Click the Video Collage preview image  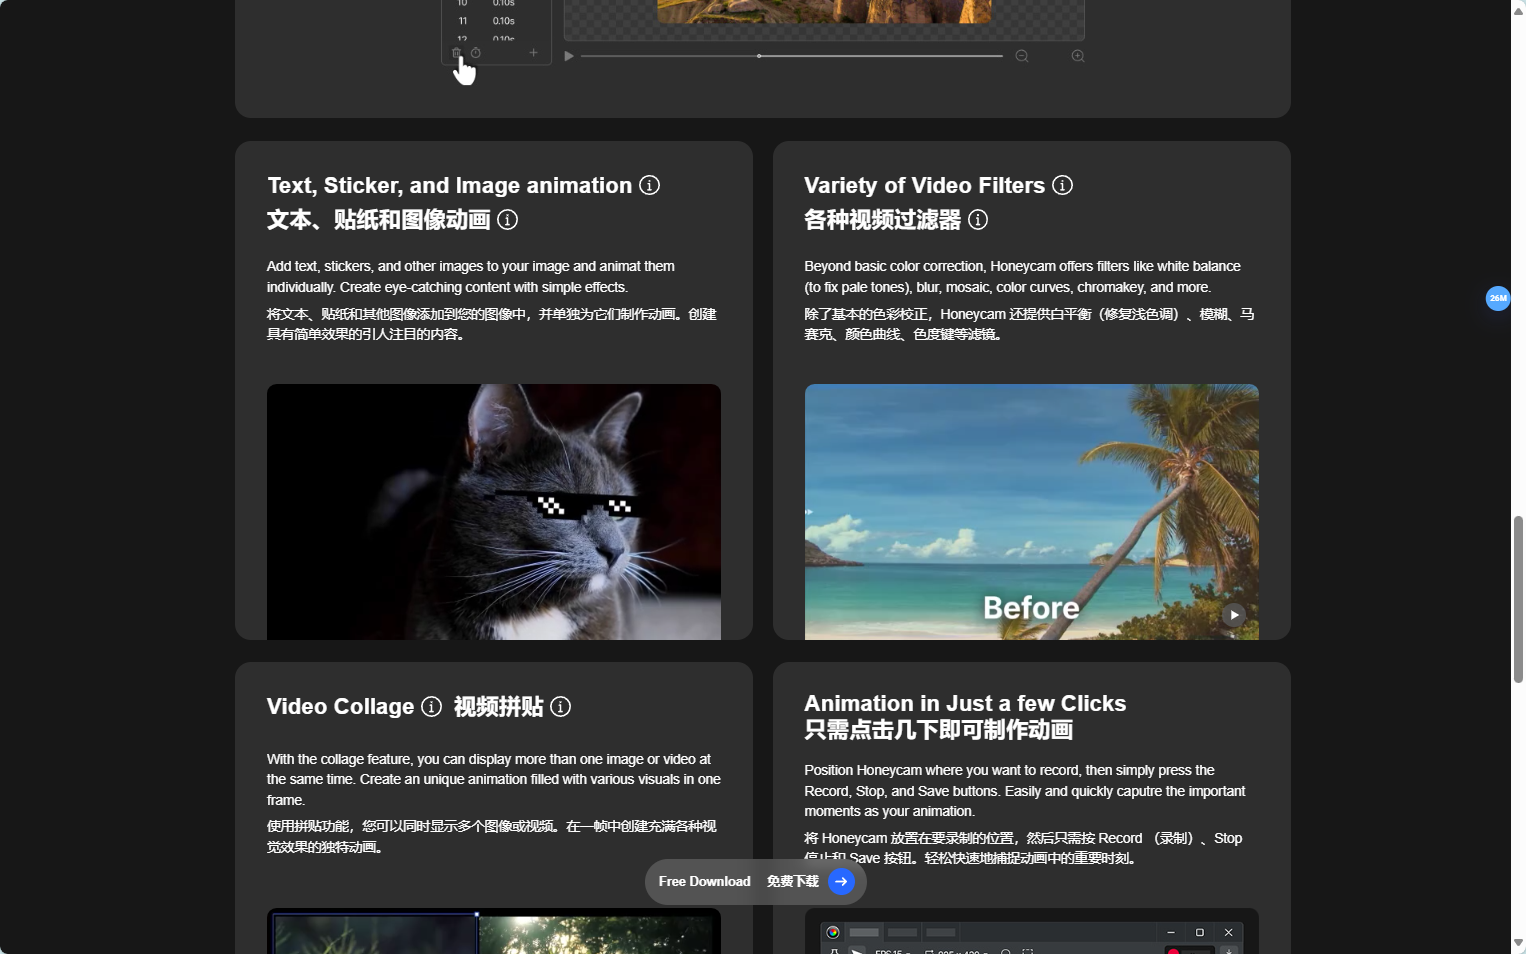click(x=494, y=931)
